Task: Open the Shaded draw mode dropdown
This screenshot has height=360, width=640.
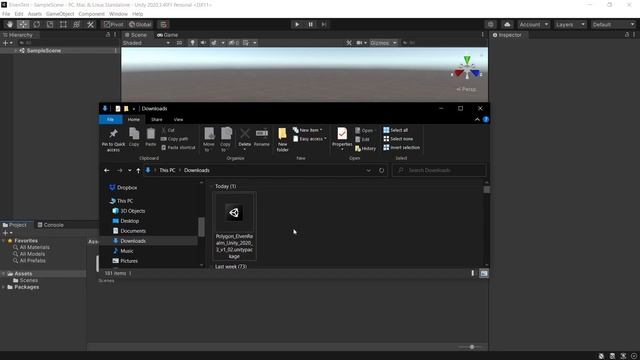Action: (146, 43)
